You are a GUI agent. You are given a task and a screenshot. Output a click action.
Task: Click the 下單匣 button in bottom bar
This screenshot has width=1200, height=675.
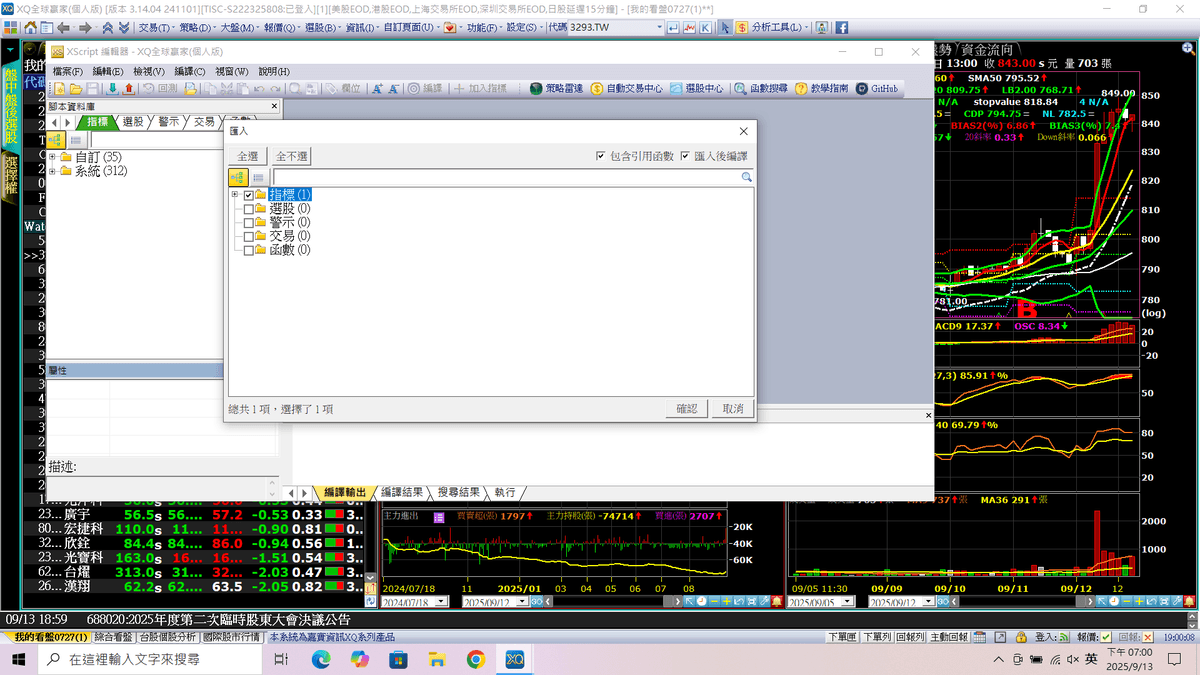(841, 637)
